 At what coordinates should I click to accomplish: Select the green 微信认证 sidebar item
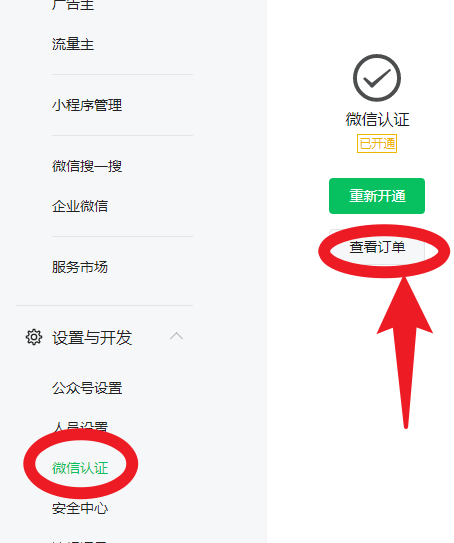pyautogui.click(x=80, y=468)
